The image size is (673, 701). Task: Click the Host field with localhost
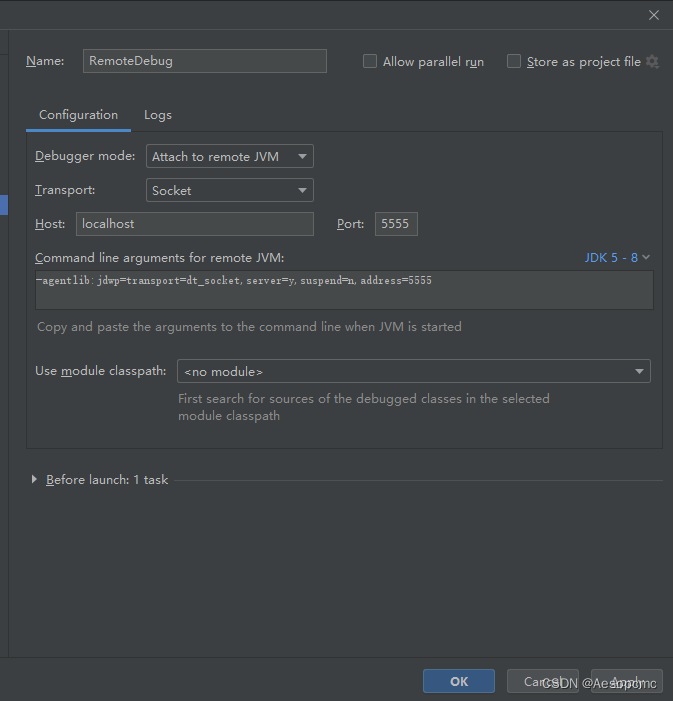click(x=194, y=224)
